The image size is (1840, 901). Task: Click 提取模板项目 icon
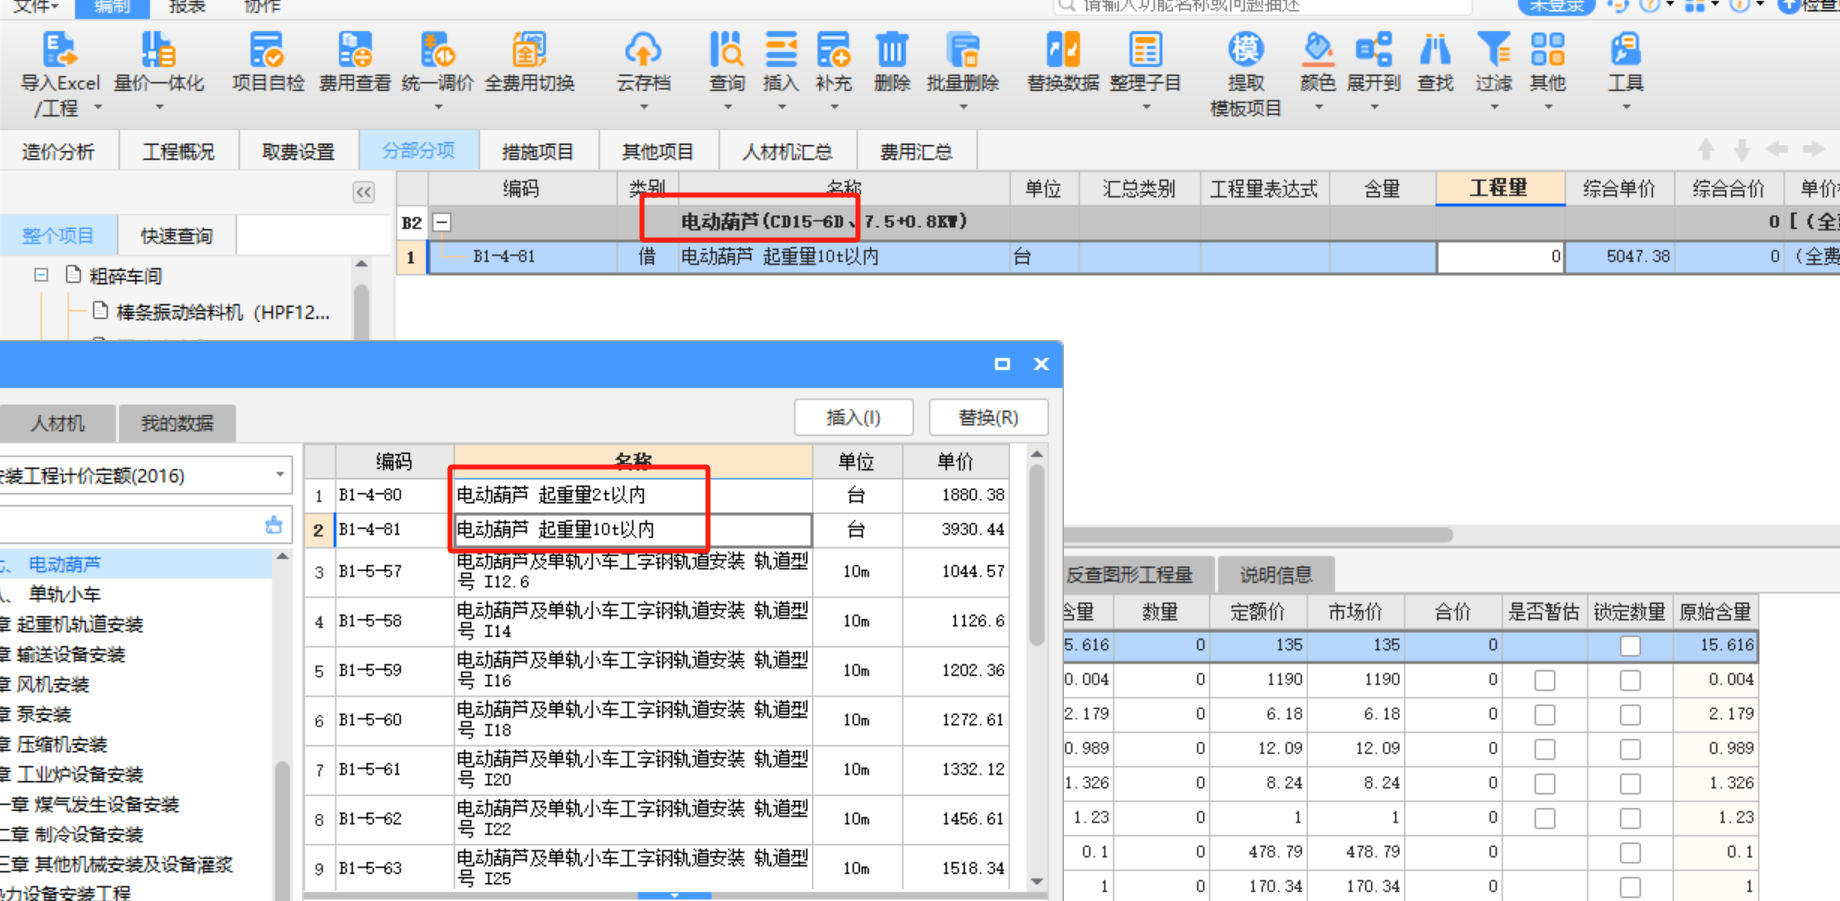point(1245,49)
